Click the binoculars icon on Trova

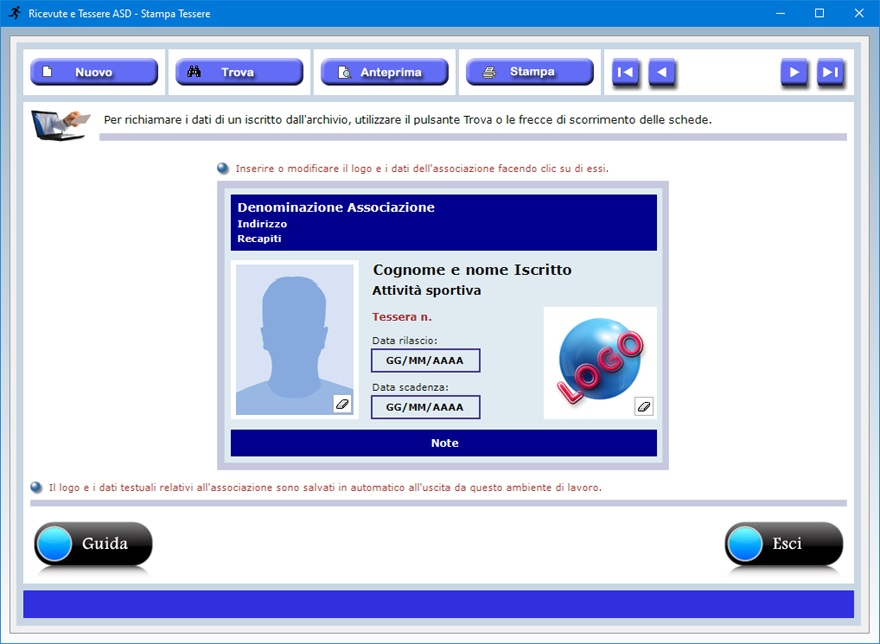pyautogui.click(x=194, y=71)
